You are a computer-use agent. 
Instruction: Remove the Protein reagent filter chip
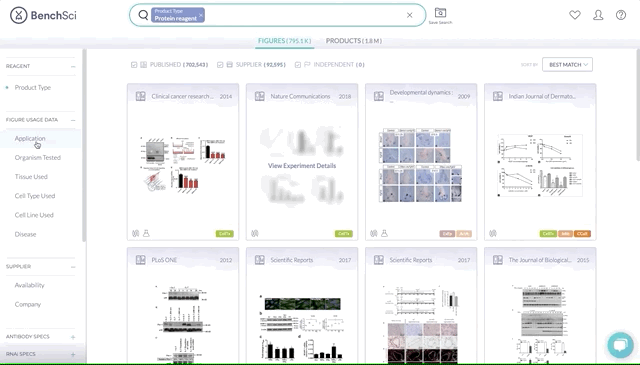[201, 15]
